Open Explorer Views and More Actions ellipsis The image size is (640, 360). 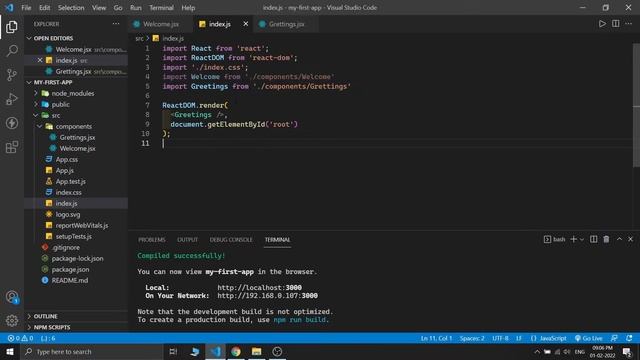116,24
